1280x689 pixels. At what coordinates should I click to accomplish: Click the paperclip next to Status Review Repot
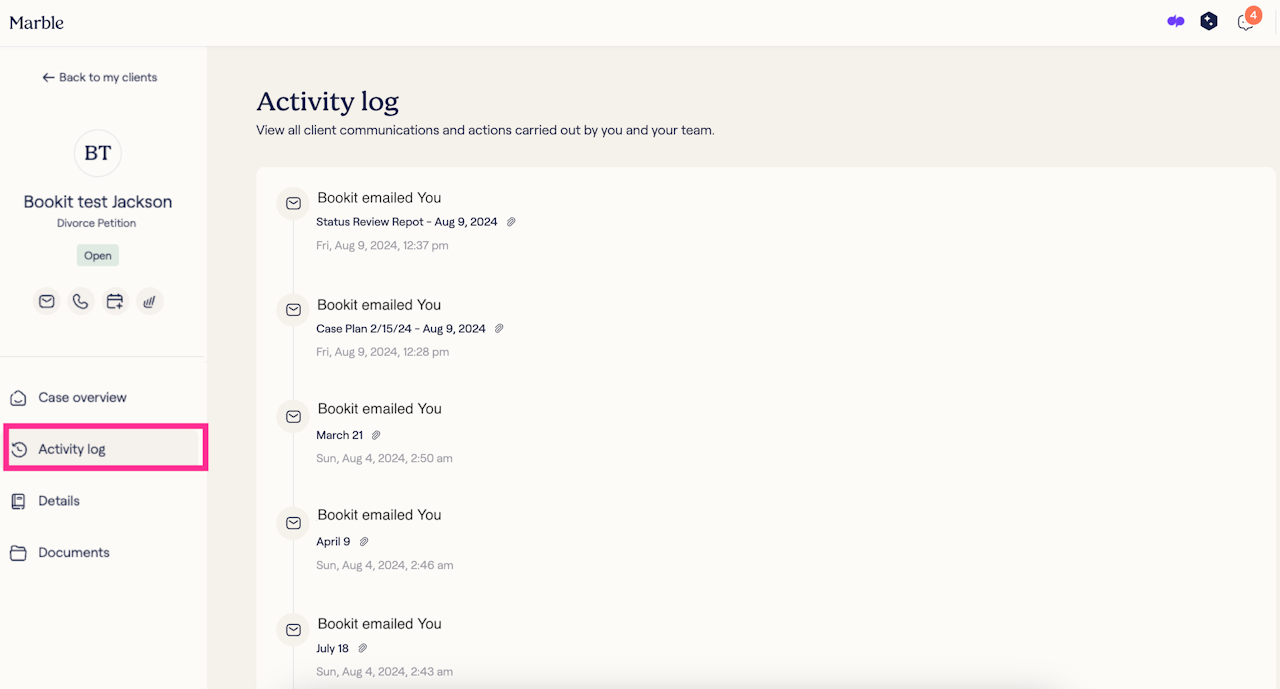[511, 222]
